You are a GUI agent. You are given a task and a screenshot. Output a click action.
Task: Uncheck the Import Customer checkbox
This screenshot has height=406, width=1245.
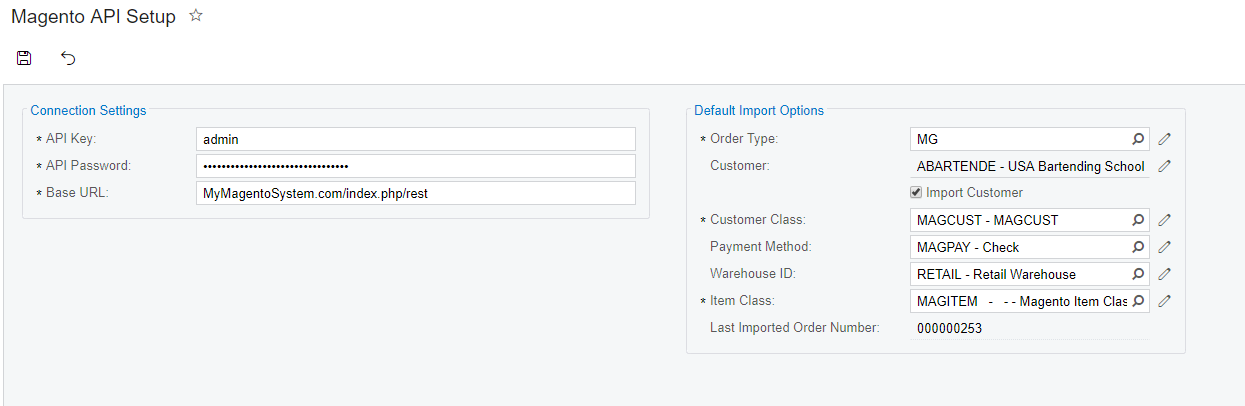pyautogui.click(x=916, y=193)
